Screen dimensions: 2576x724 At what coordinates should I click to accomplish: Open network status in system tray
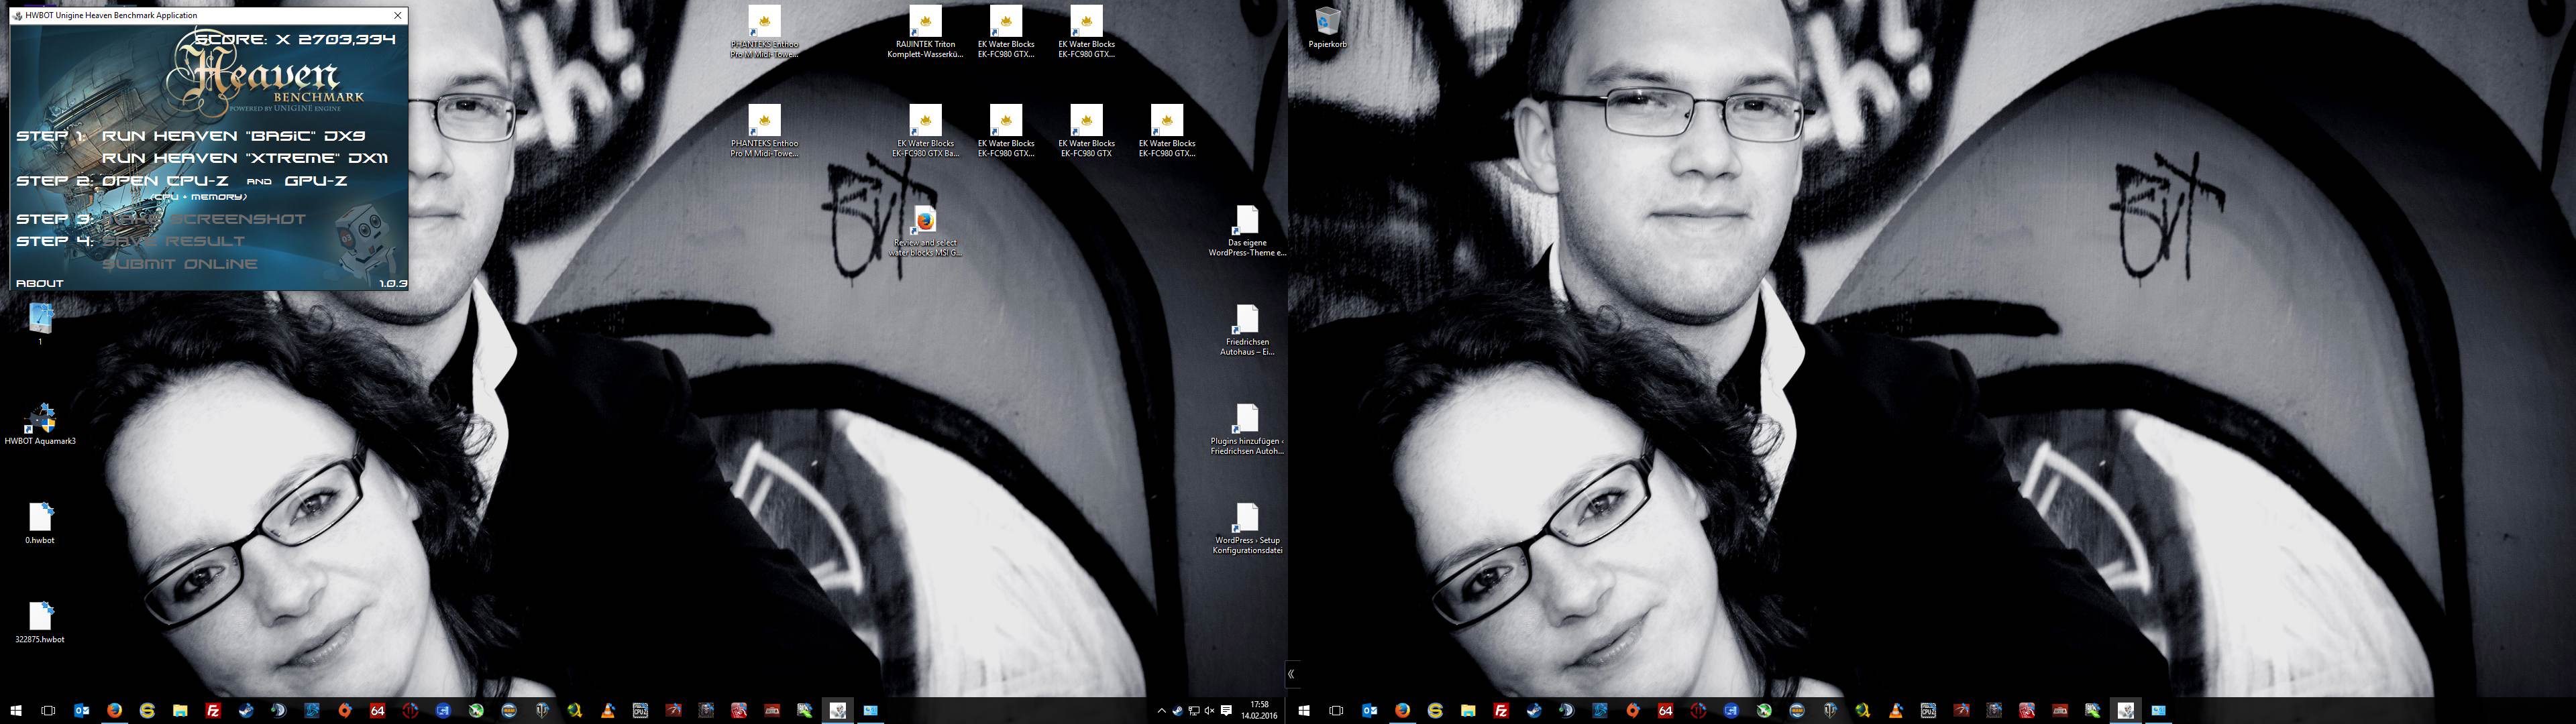[1194, 711]
